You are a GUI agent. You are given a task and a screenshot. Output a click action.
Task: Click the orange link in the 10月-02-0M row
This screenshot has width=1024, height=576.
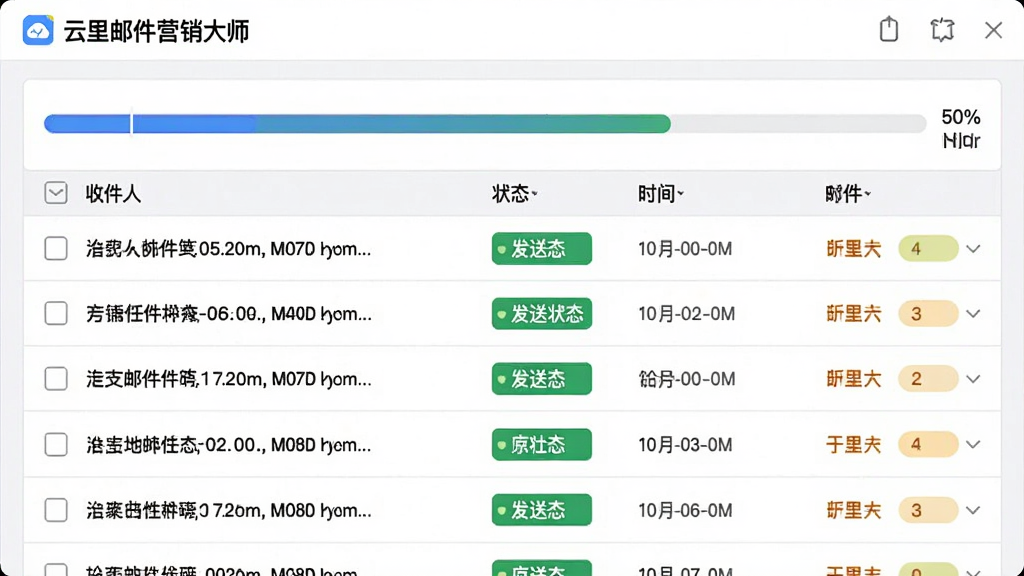(854, 314)
